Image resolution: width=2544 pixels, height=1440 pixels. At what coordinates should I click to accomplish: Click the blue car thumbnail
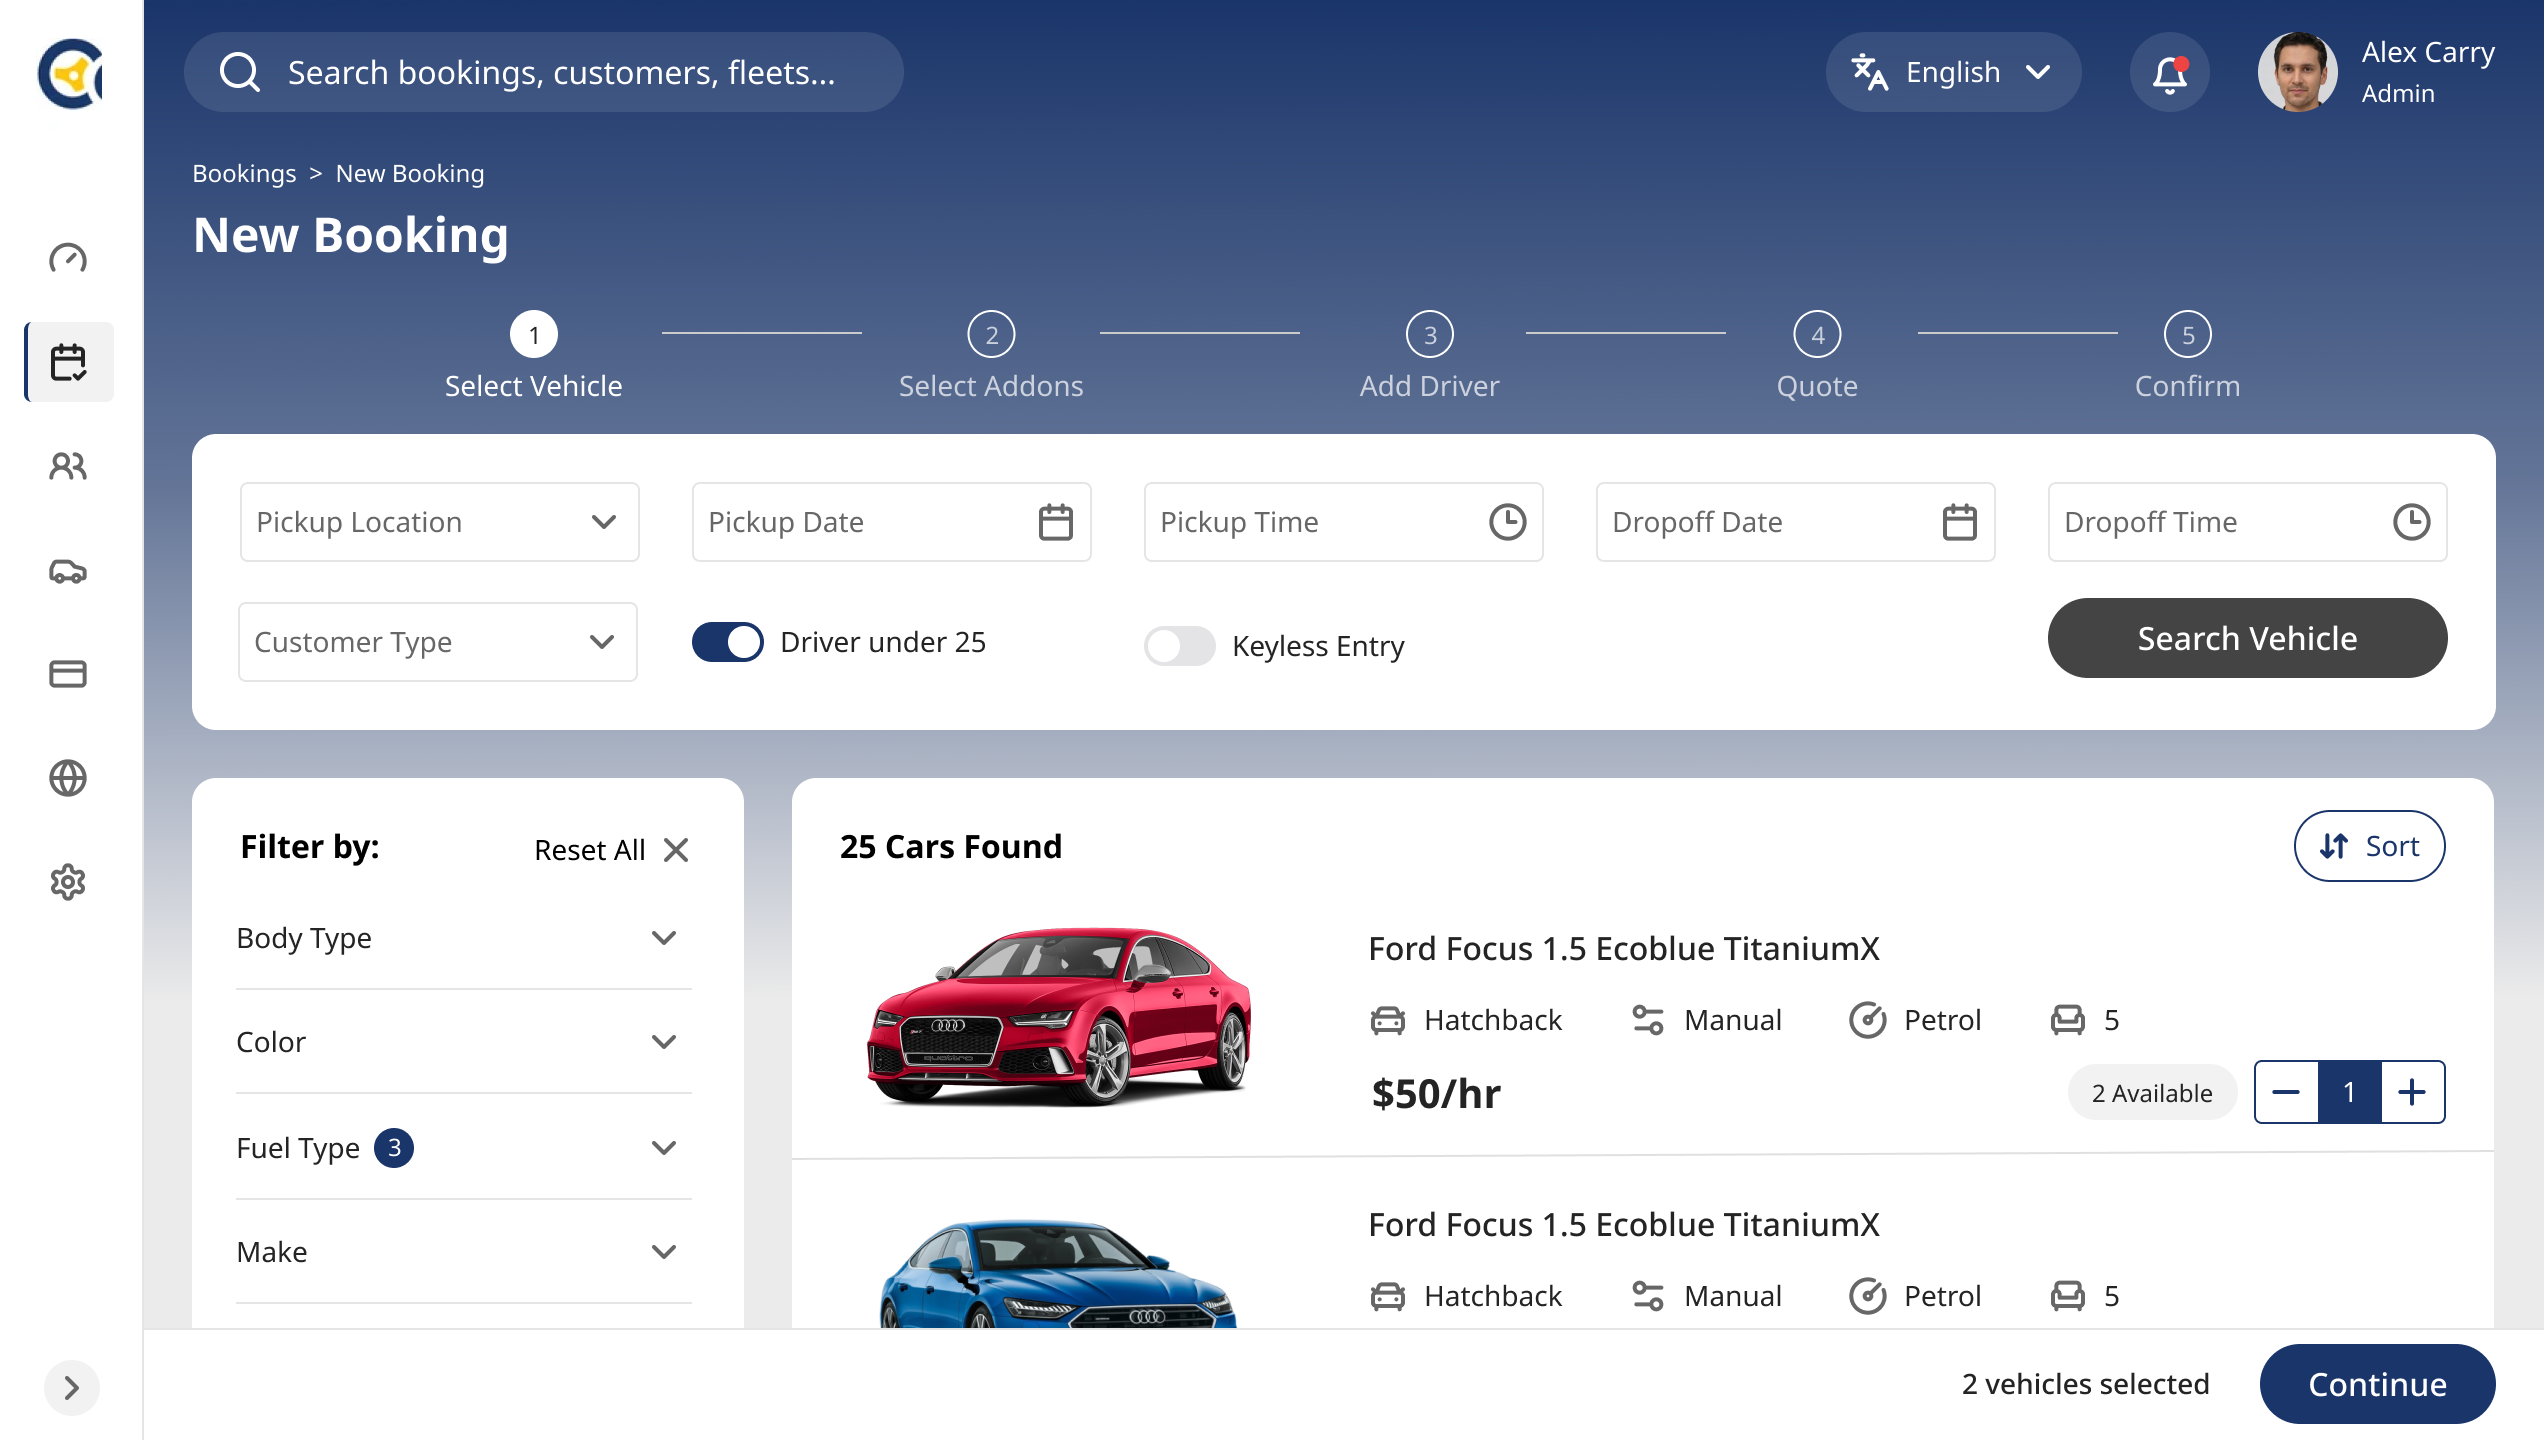pyautogui.click(x=1058, y=1274)
